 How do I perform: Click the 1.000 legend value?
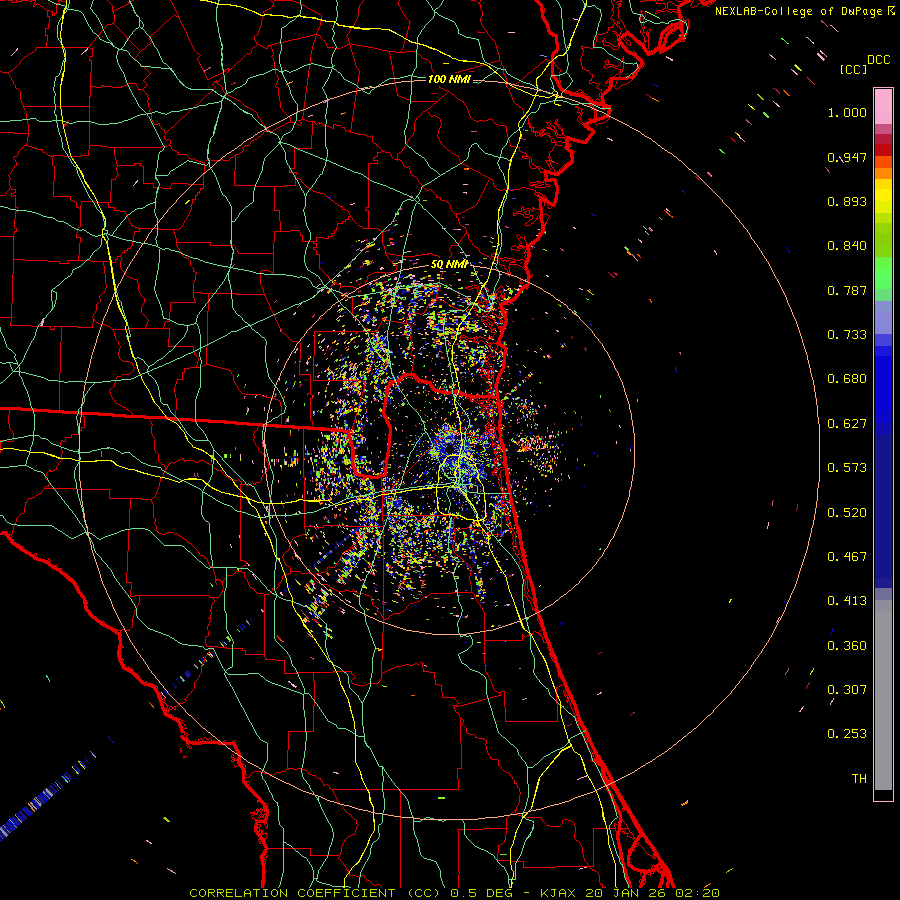(x=847, y=112)
